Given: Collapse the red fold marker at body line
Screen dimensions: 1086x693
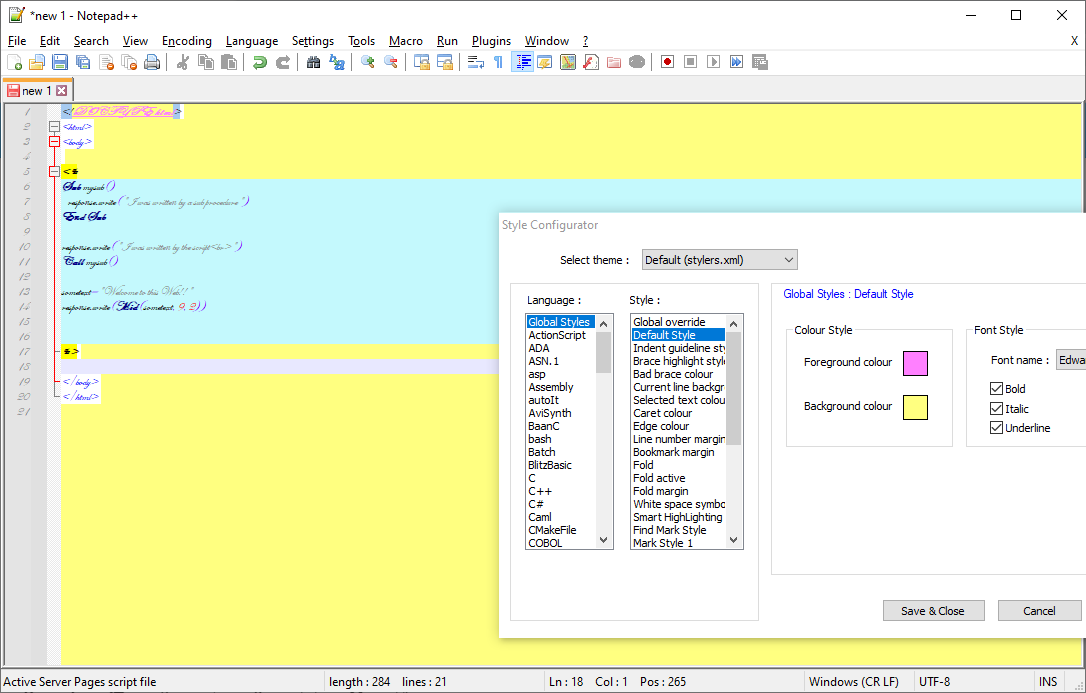Looking at the screenshot, I should [x=54, y=142].
